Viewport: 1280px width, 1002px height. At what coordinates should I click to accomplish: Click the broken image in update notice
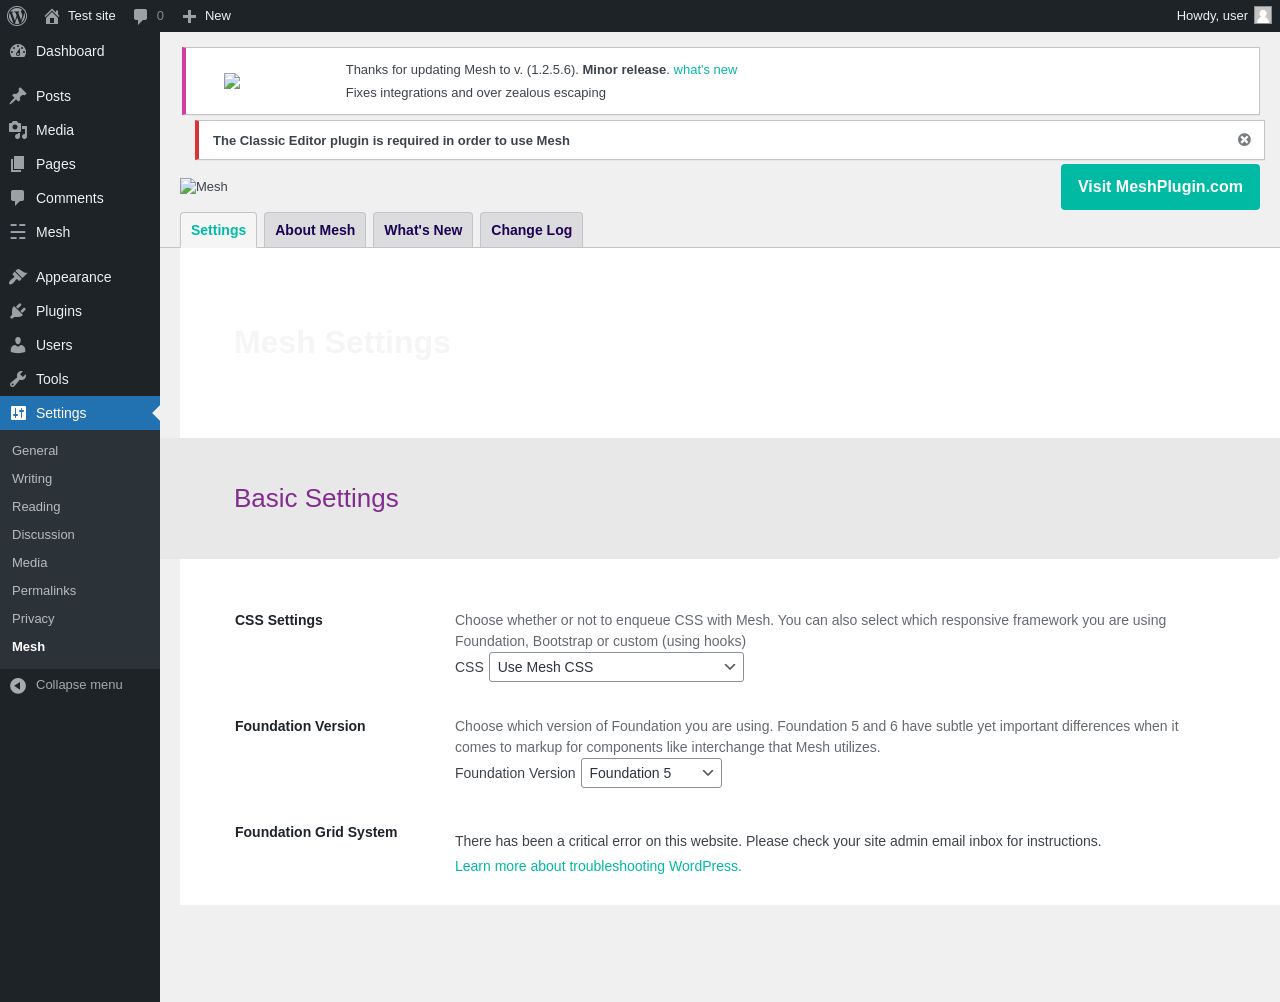click(232, 82)
